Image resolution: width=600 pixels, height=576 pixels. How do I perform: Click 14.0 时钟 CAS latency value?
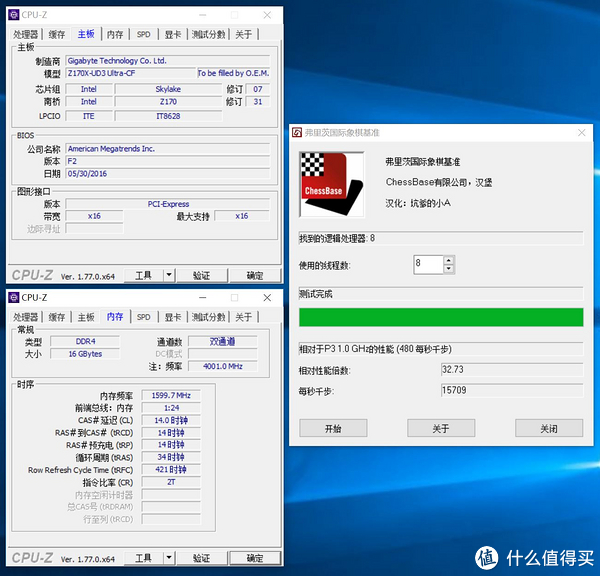coord(171,420)
